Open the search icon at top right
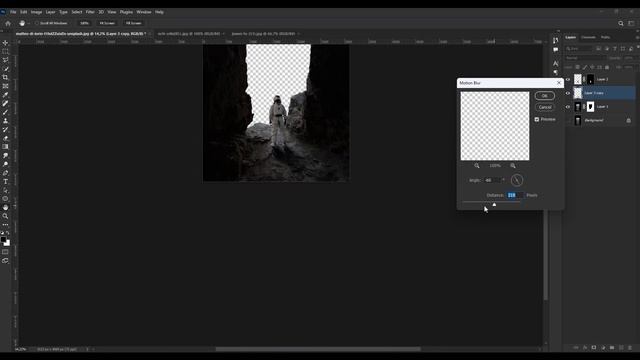Viewport: 640px width, 360px height. (621, 23)
